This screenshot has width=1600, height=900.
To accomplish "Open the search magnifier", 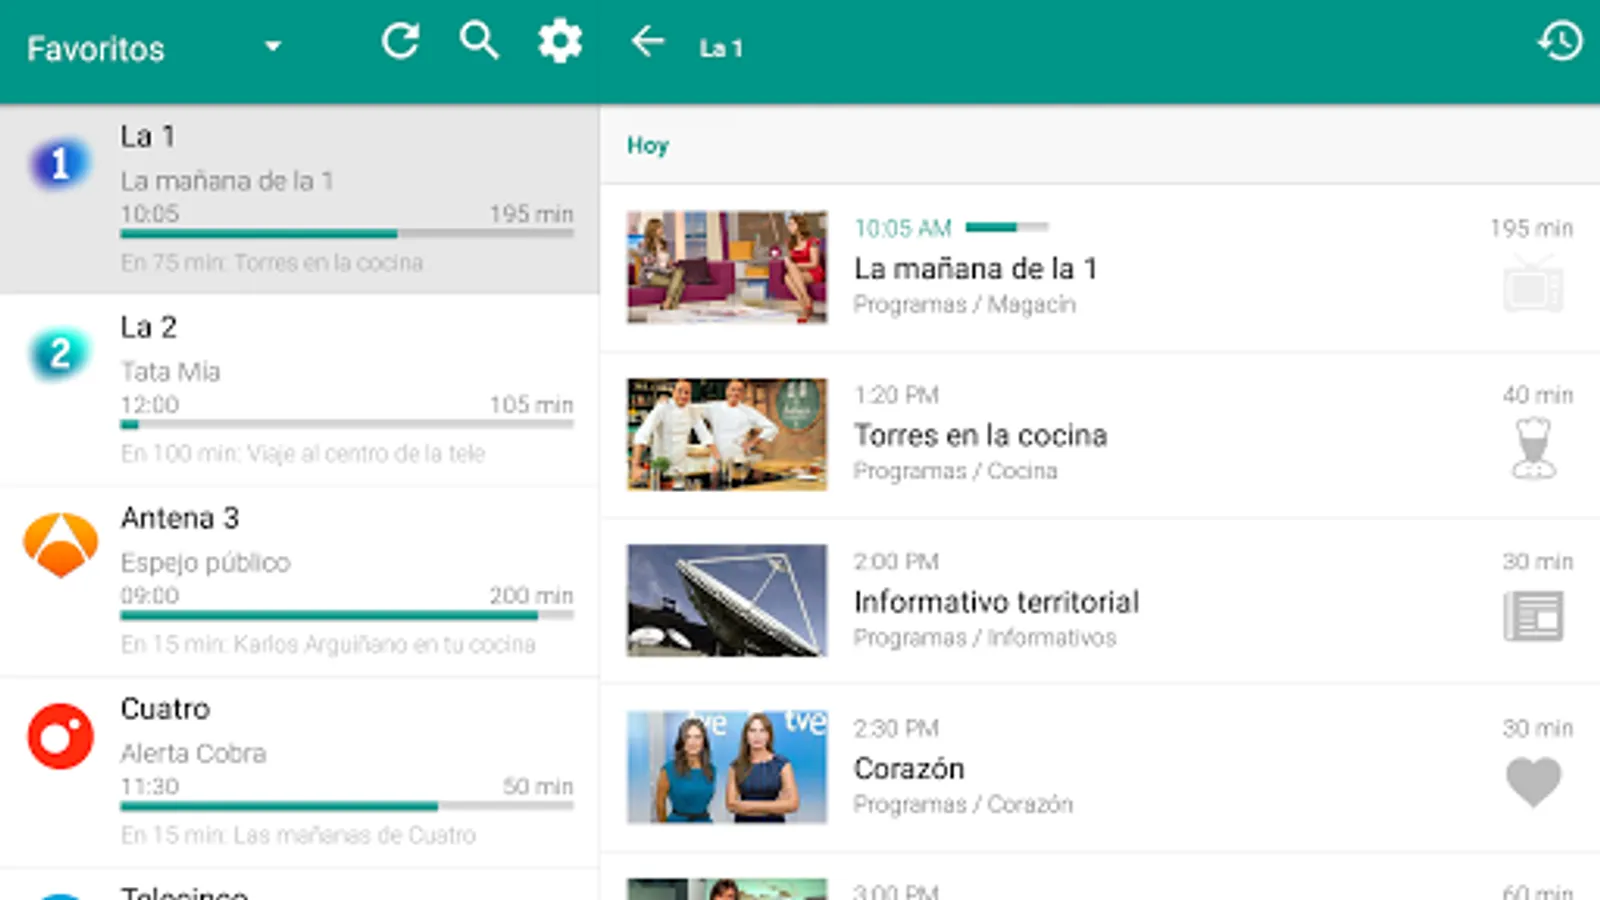I will tap(479, 42).
